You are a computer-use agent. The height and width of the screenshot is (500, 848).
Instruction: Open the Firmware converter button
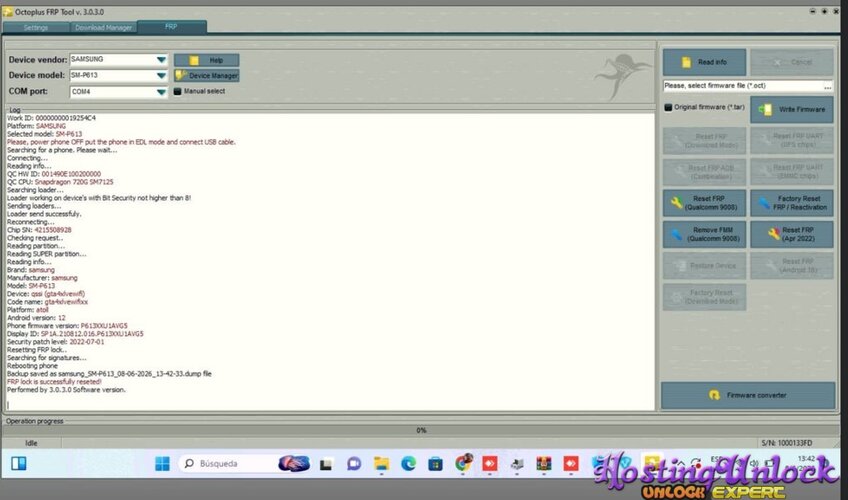[x=748, y=395]
